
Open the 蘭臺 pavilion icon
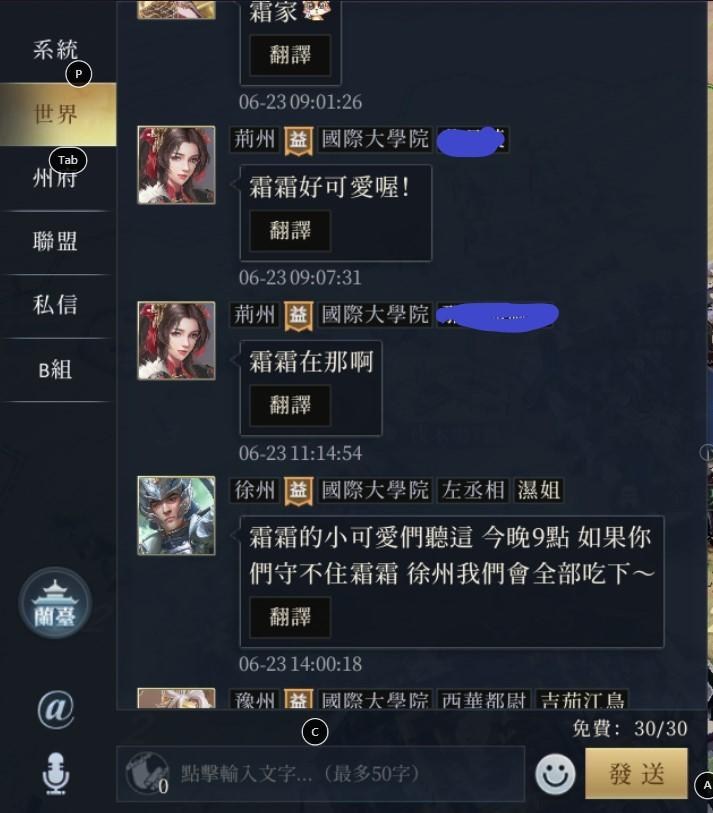[55, 604]
